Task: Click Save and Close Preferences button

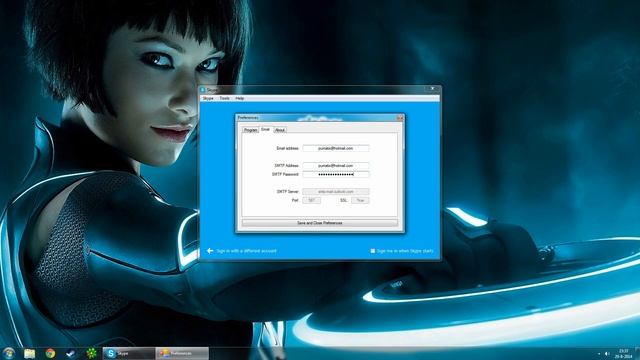Action: [320, 223]
